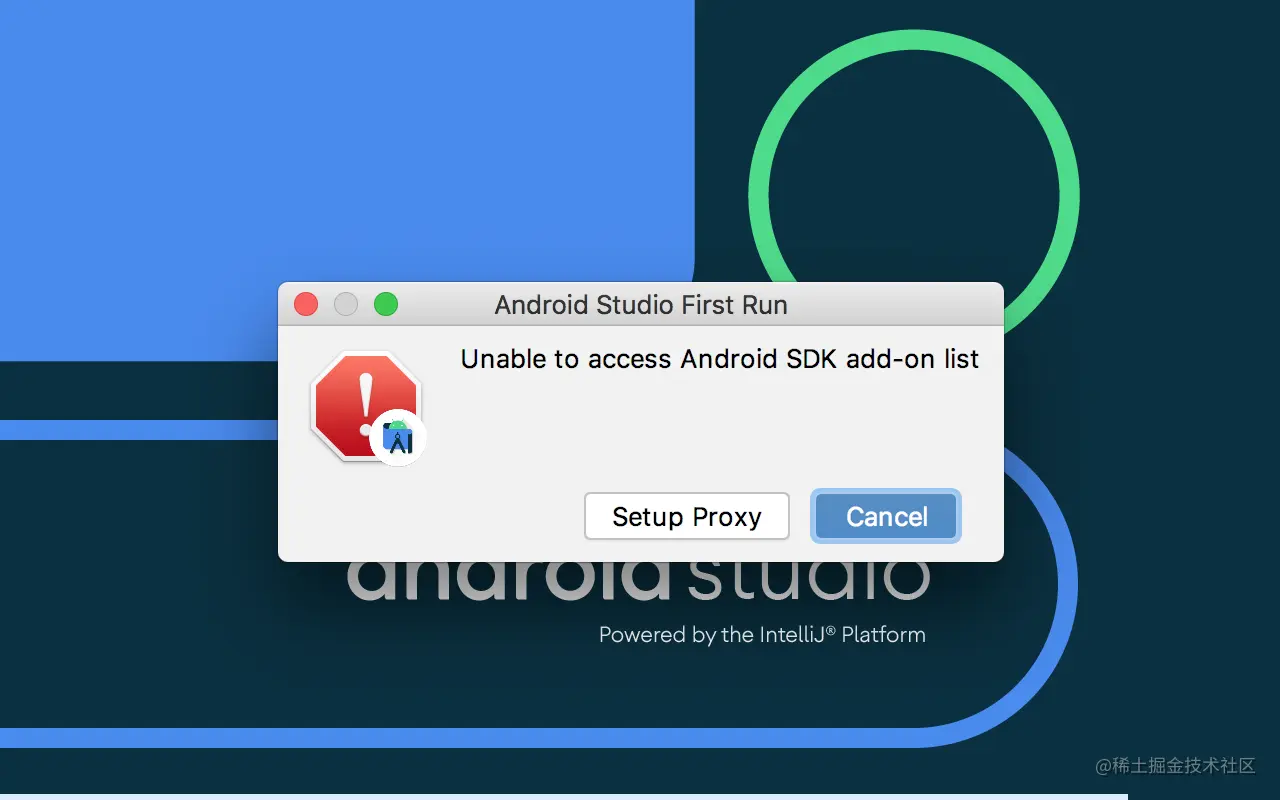Viewport: 1280px width, 800px height.
Task: Click the red error stop-sign icon
Action: pos(365,404)
